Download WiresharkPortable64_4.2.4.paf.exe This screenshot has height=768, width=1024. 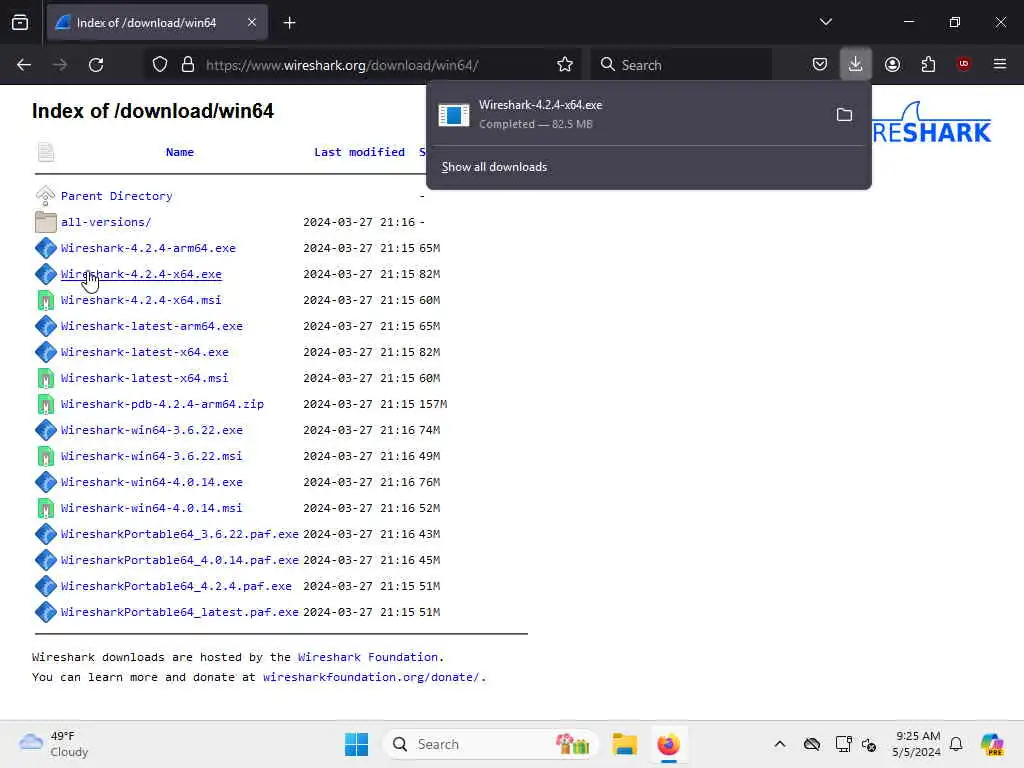coord(176,586)
